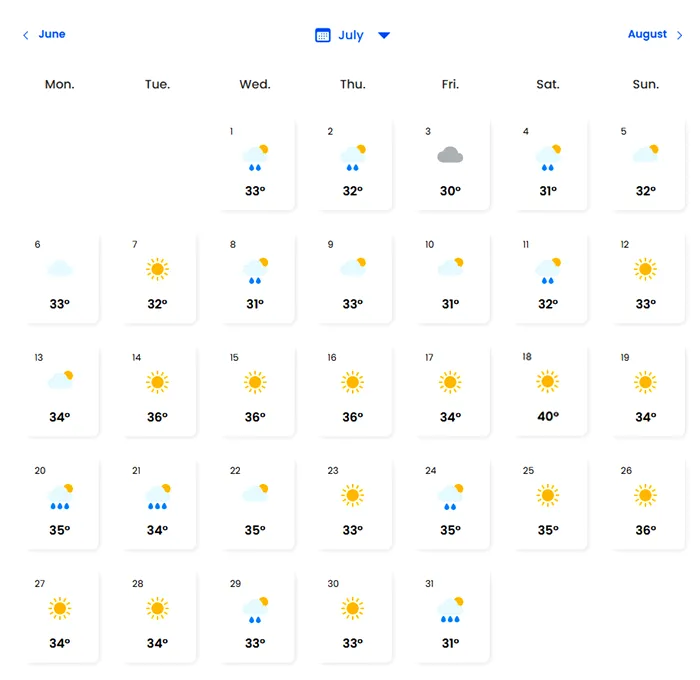700x680 pixels.
Task: Click the 33° temperature on July 9
Action: pyautogui.click(x=352, y=304)
